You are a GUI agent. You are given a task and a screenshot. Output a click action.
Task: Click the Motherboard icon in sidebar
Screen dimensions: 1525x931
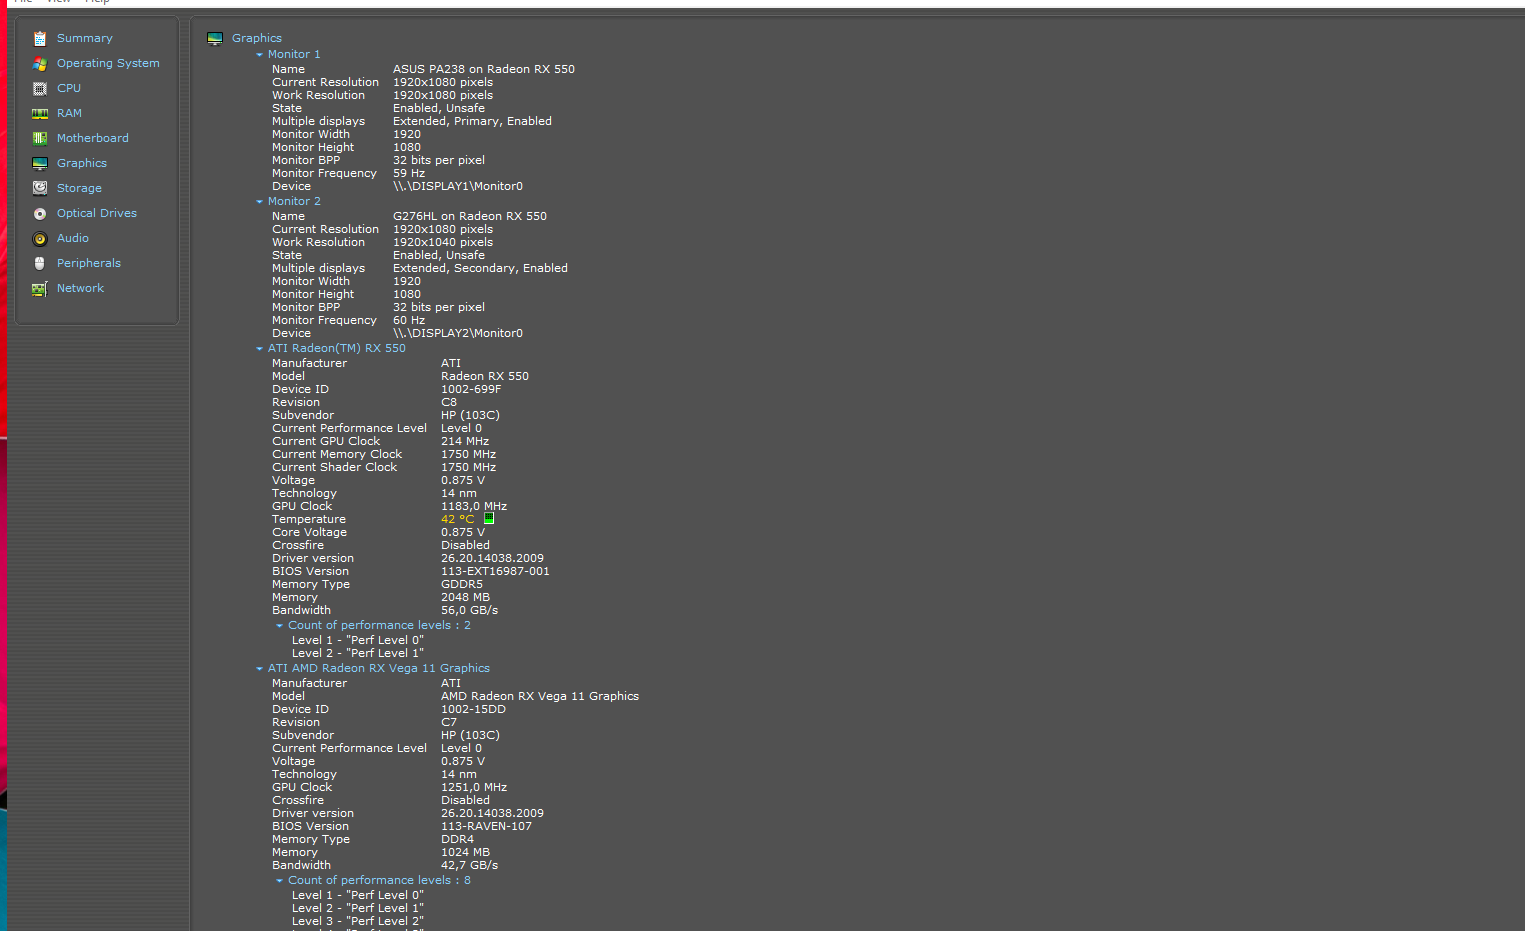pyautogui.click(x=40, y=138)
